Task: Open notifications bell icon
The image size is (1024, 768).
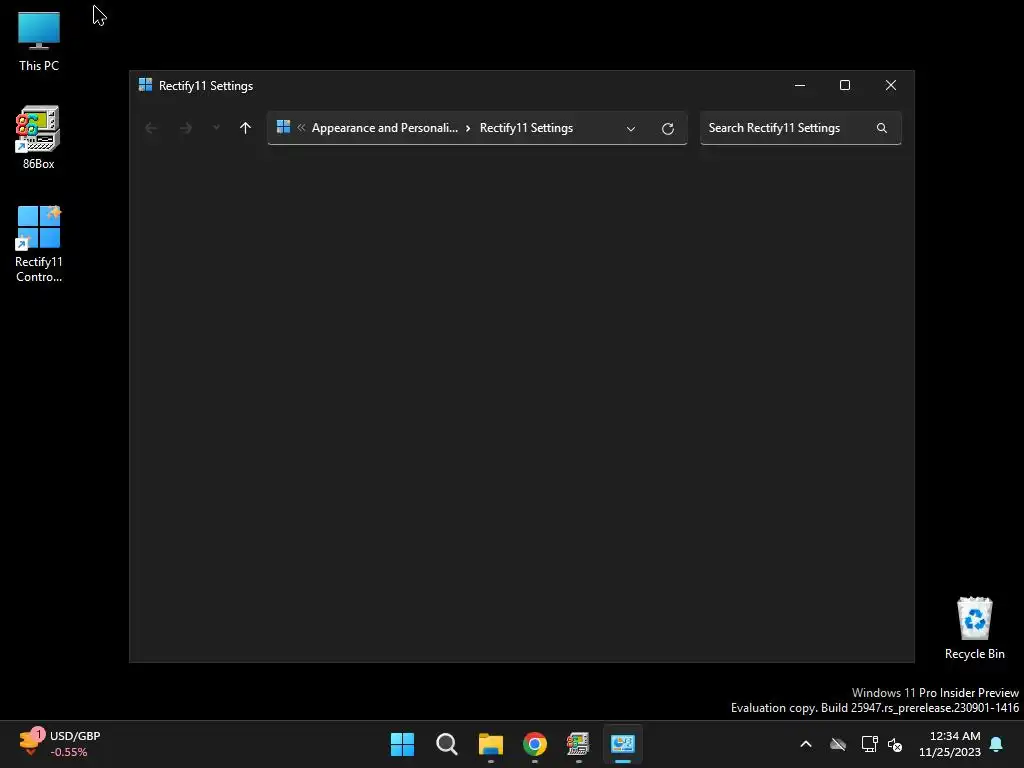Action: (x=997, y=744)
